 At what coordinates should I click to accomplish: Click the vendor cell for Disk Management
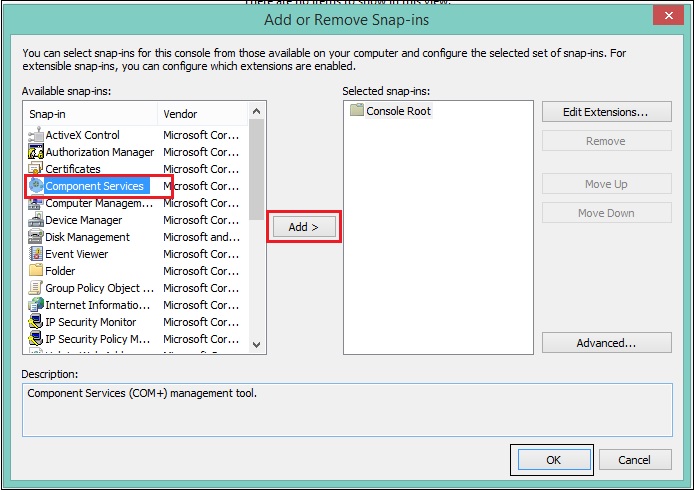pos(202,237)
